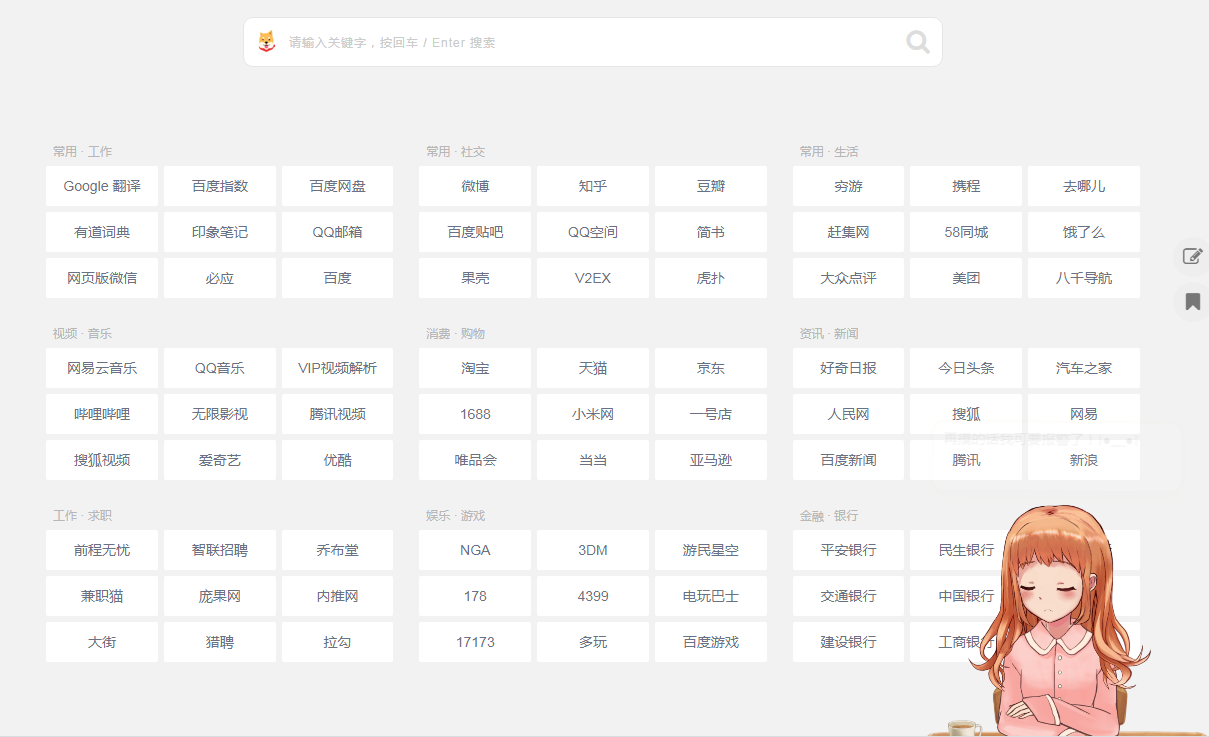Visit 有道词典
Screen dimensions: 1209x737
point(102,232)
